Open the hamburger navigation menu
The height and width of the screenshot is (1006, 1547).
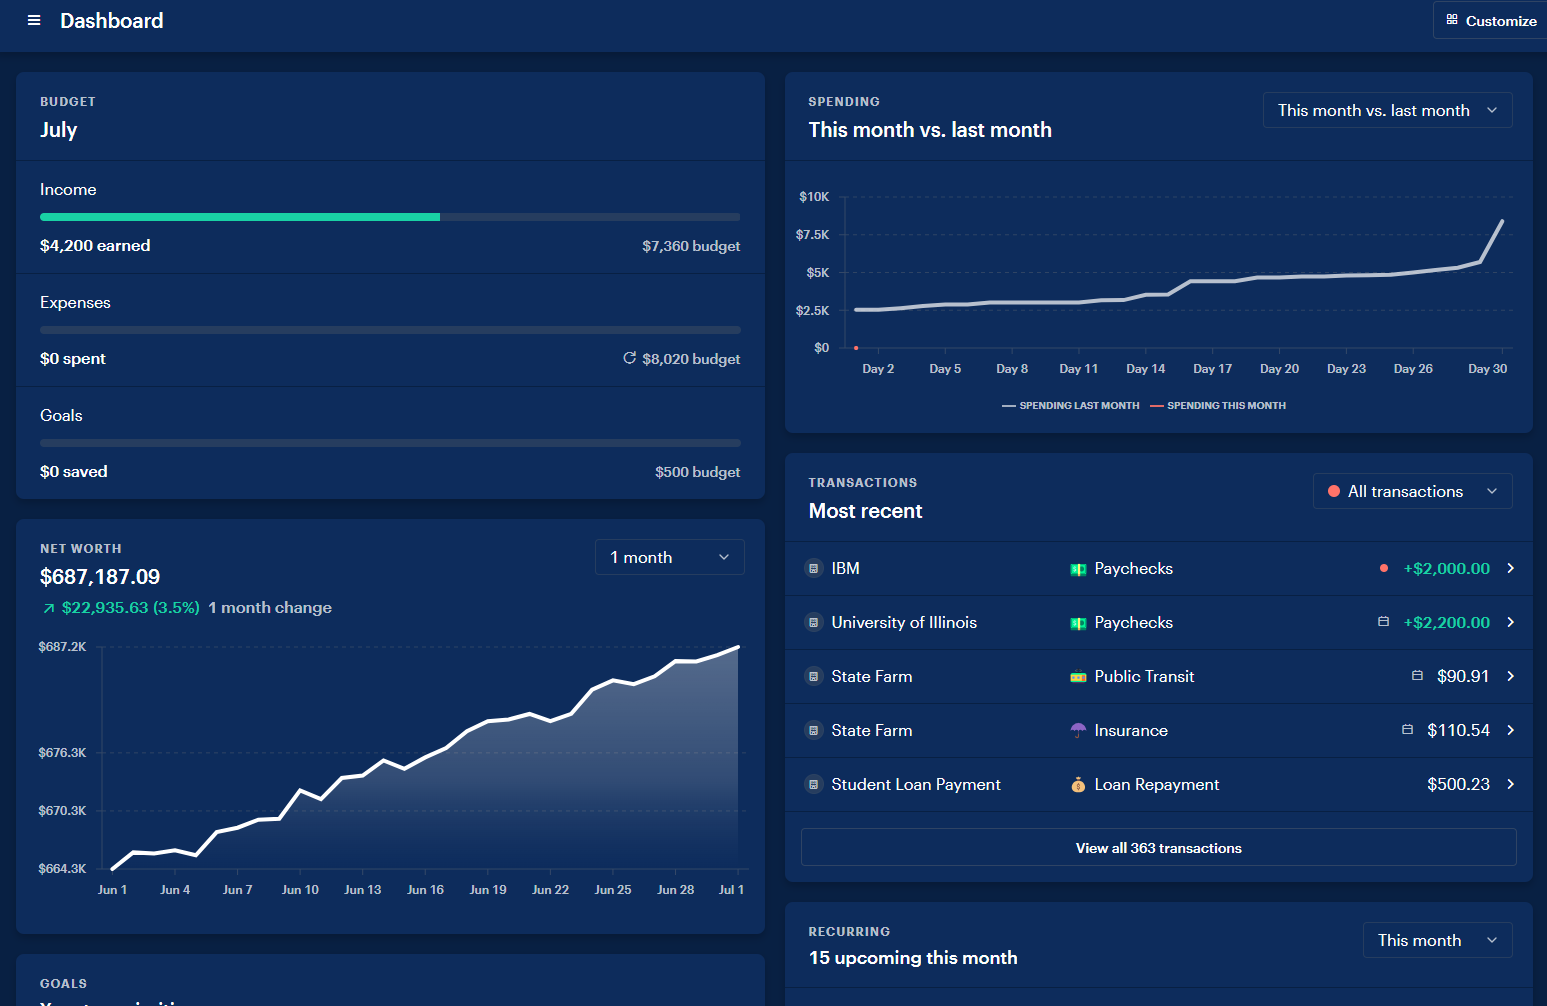[x=34, y=20]
